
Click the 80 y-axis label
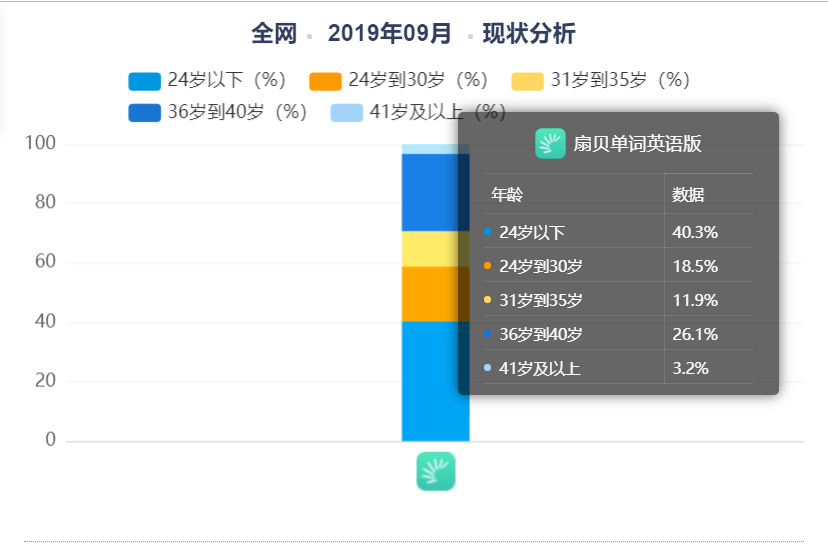(x=45, y=202)
